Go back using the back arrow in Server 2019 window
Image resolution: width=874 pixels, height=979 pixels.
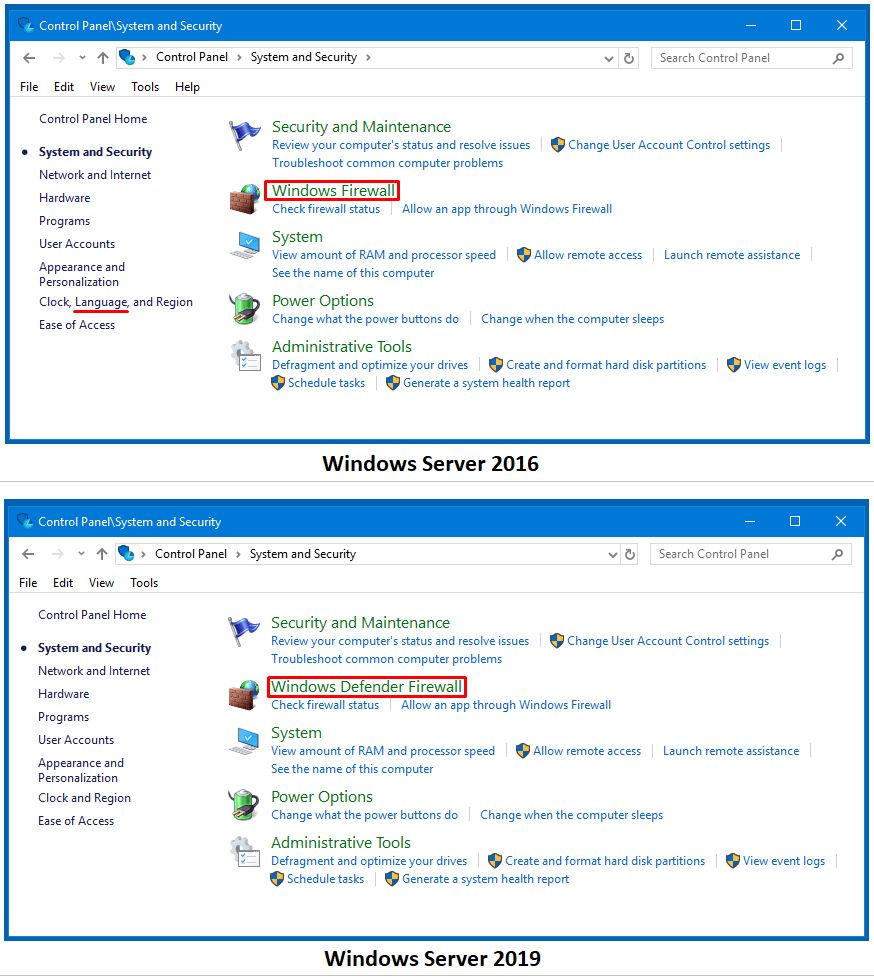(x=27, y=554)
